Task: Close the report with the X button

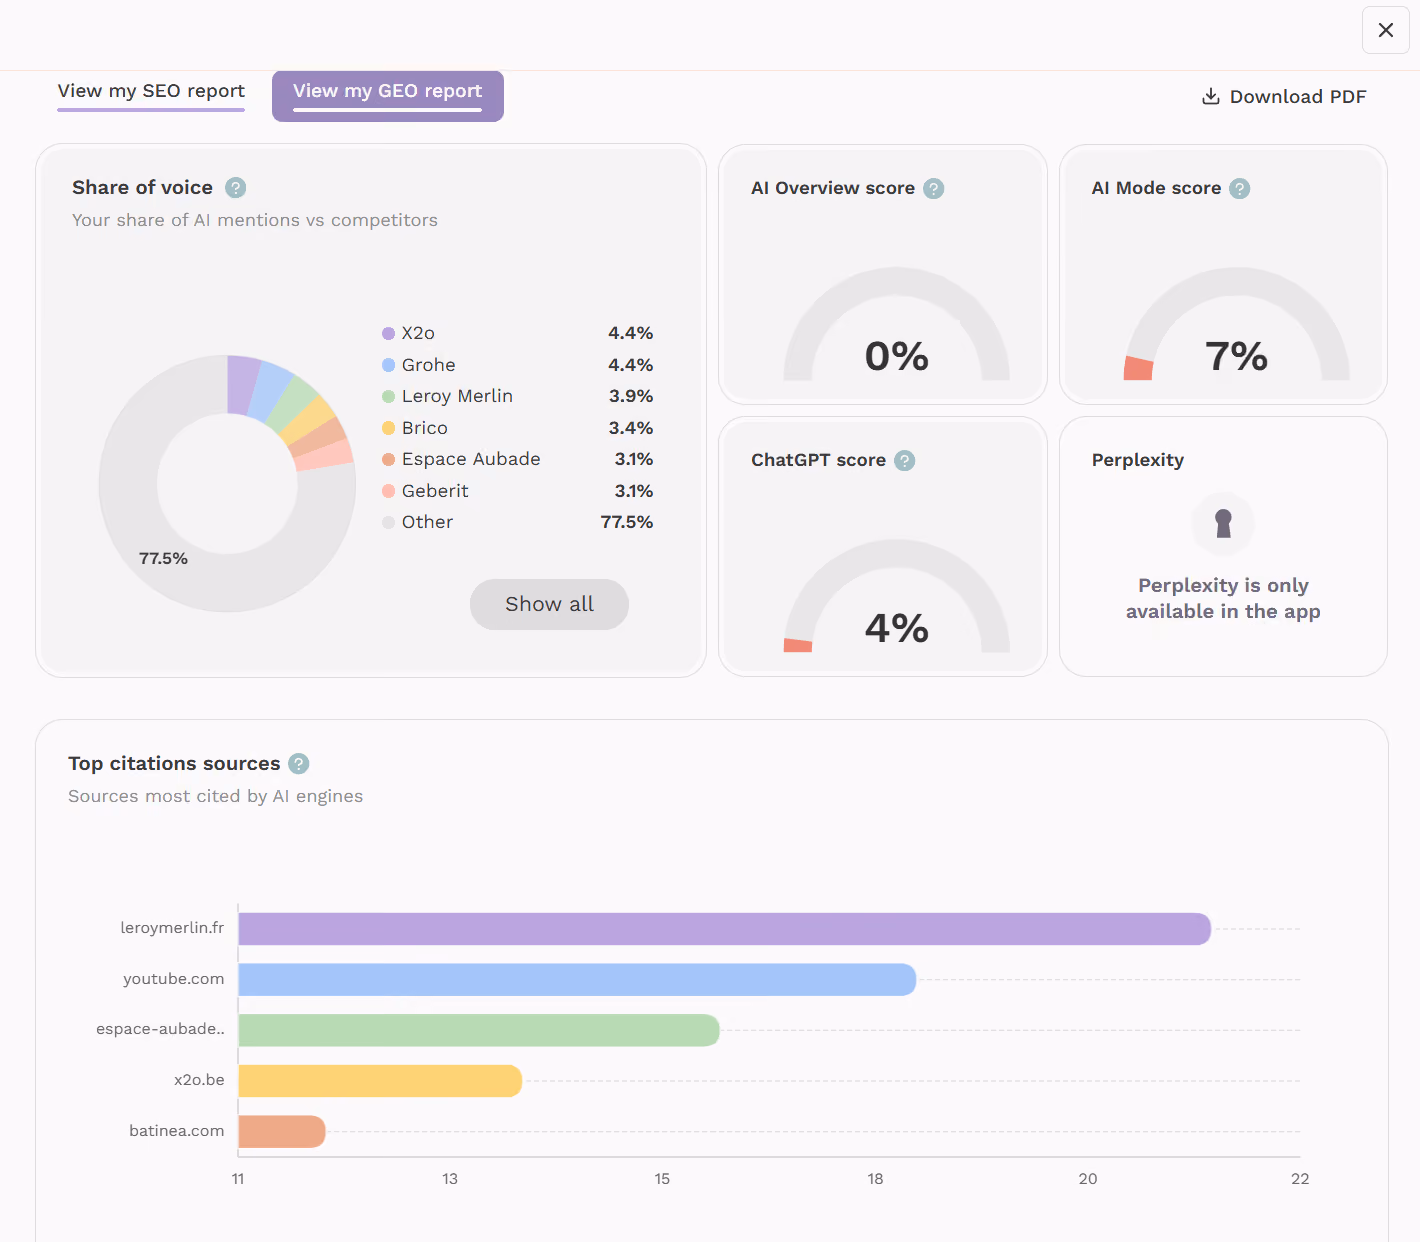Action: pos(1385,30)
